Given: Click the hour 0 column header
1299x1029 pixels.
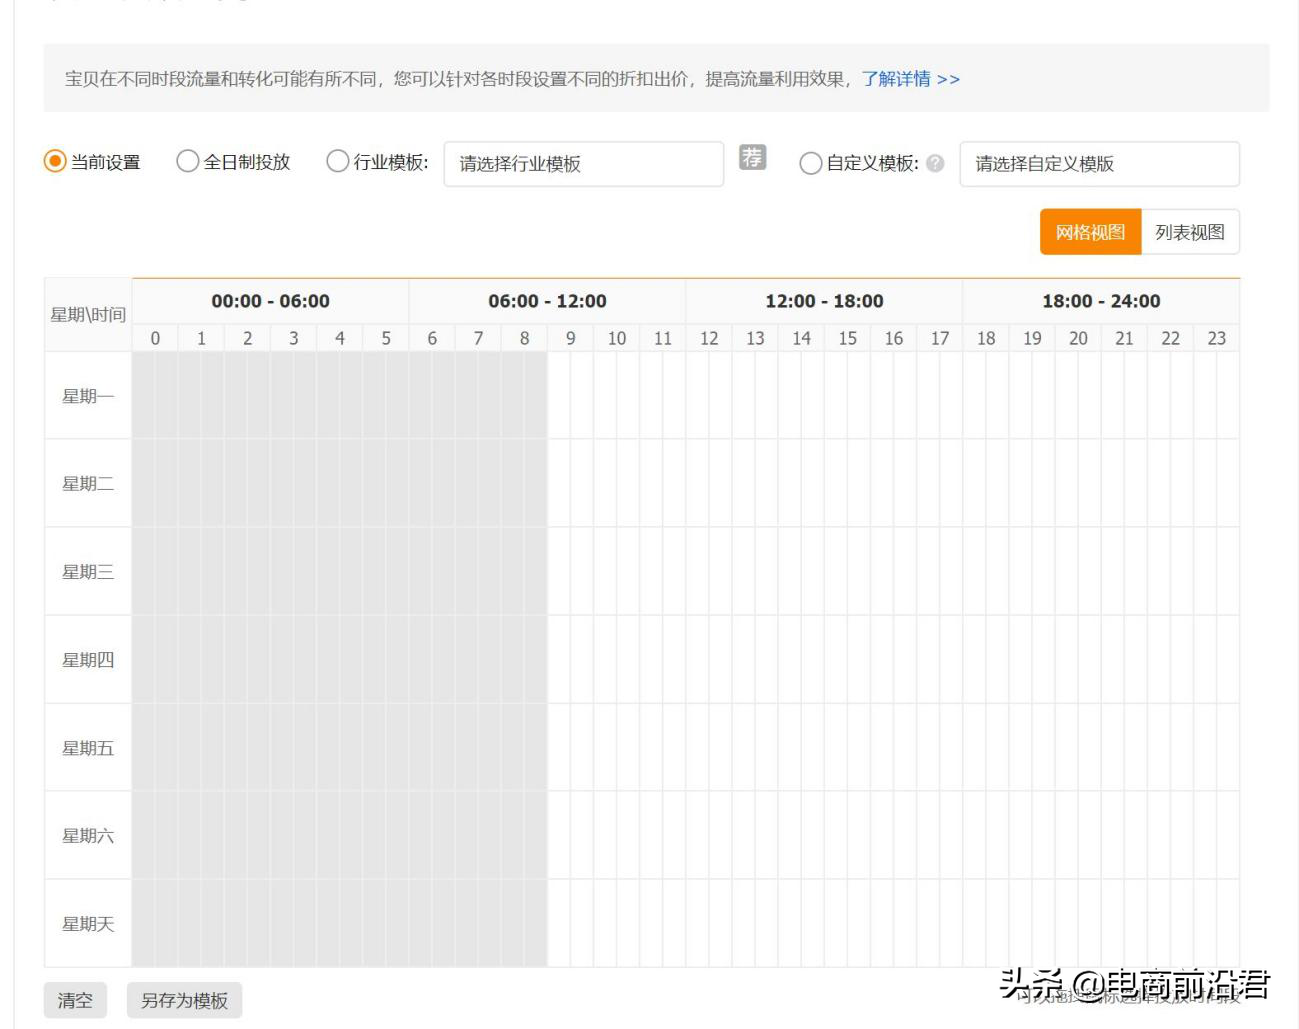Looking at the screenshot, I should pyautogui.click(x=155, y=338).
